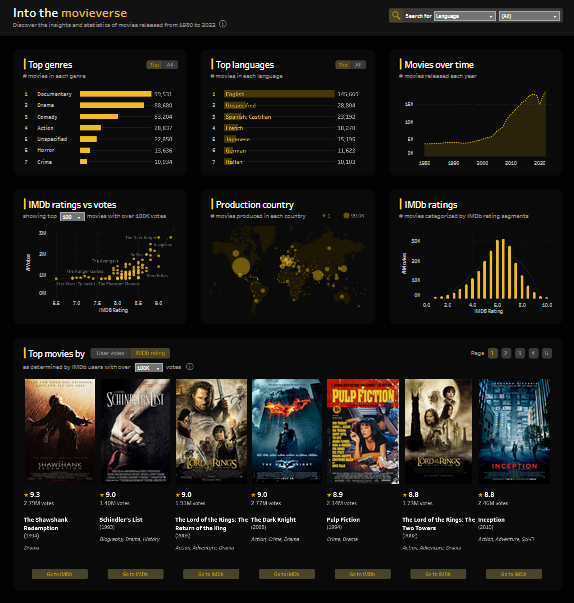Screen dimensions: 574x603
Task: Click the Action genre bar
Action: point(90,128)
